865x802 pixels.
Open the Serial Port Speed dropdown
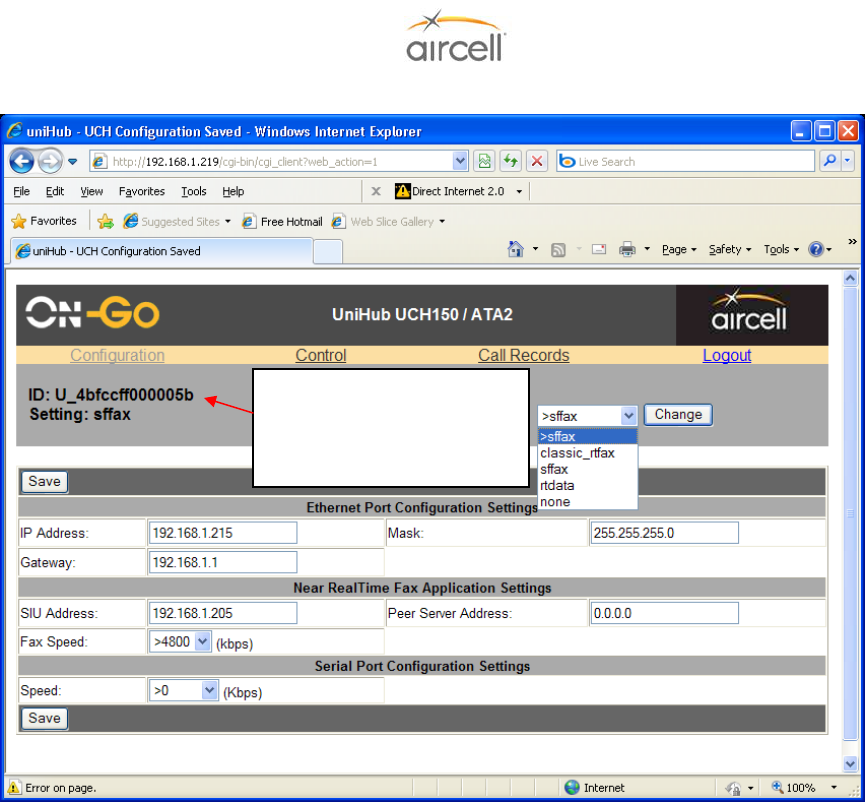click(x=183, y=691)
